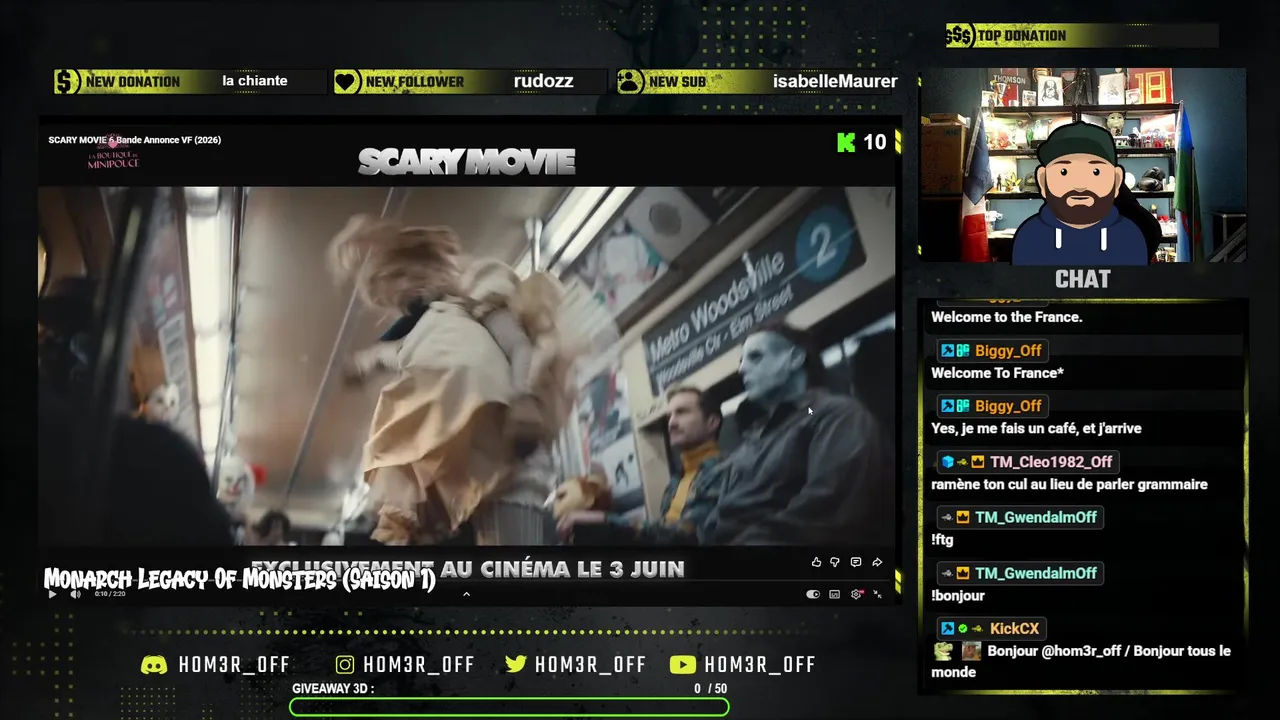
Task: Click the green Kick K logo
Action: [x=846, y=143]
